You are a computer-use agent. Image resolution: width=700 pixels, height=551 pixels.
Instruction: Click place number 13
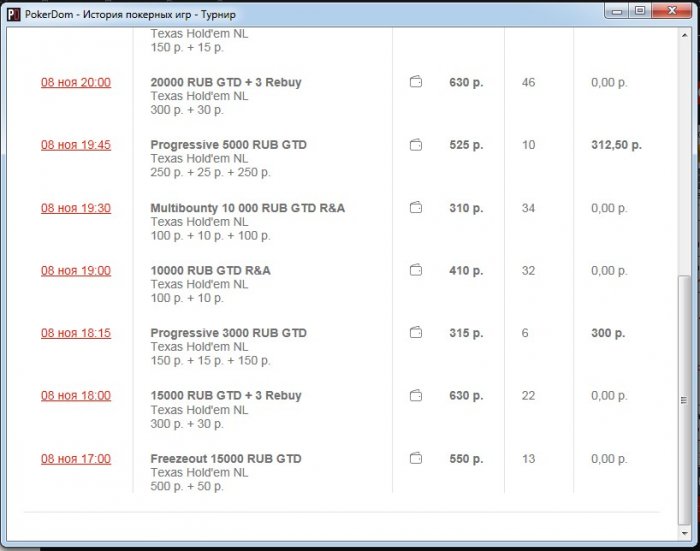[529, 459]
